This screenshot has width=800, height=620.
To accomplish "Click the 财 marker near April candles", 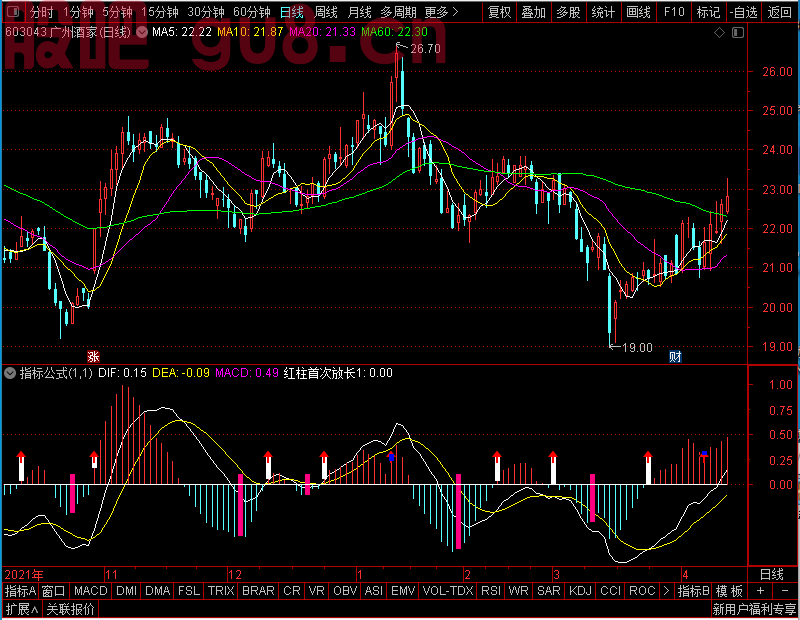I will tap(676, 356).
